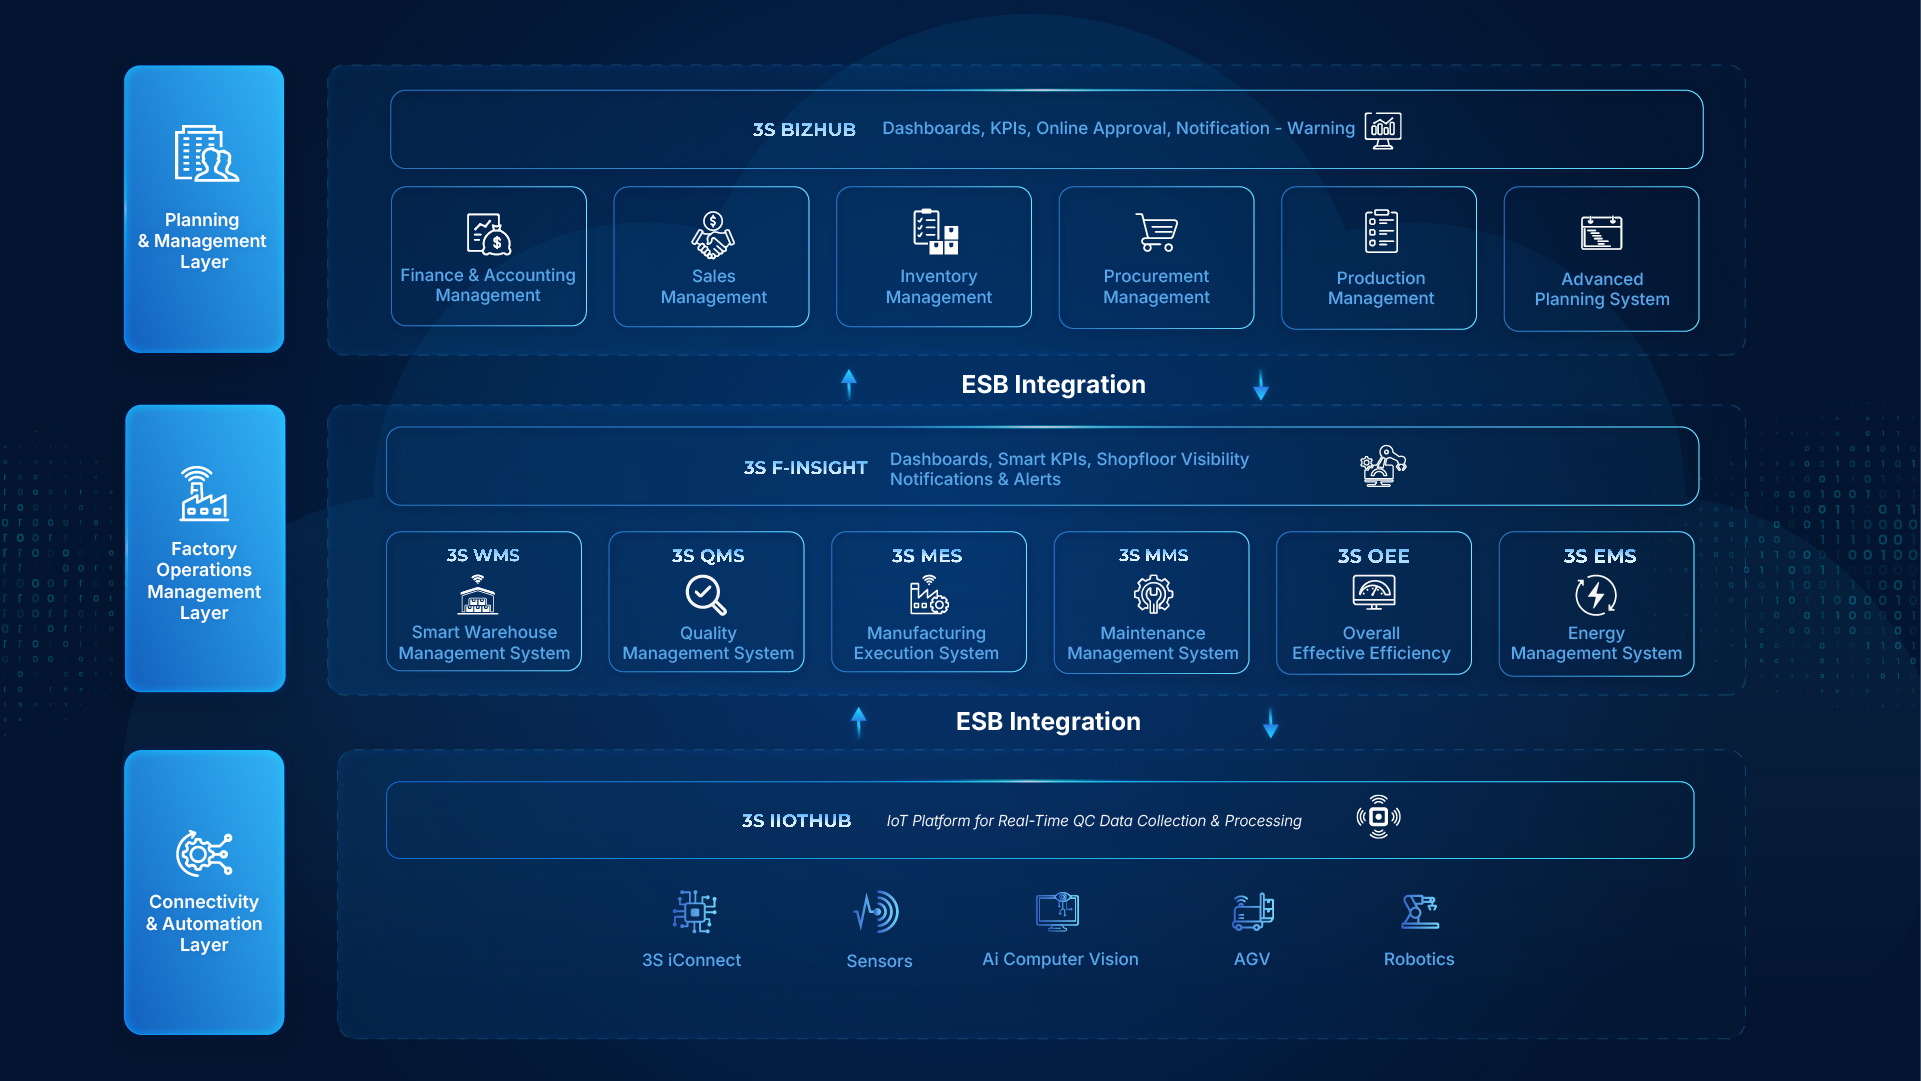The width and height of the screenshot is (1921, 1081).
Task: Click the Procurement Management label
Action: coord(1156,287)
